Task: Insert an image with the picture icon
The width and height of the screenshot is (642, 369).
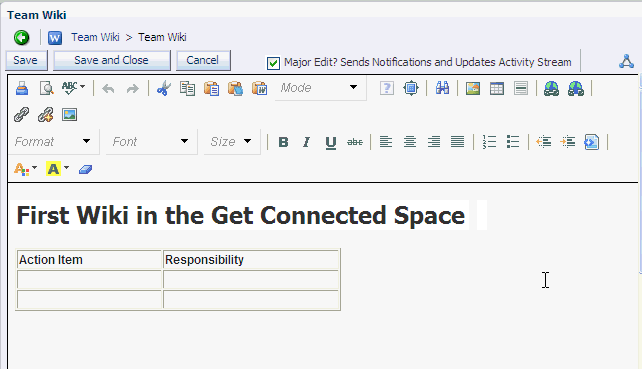Action: tap(472, 88)
